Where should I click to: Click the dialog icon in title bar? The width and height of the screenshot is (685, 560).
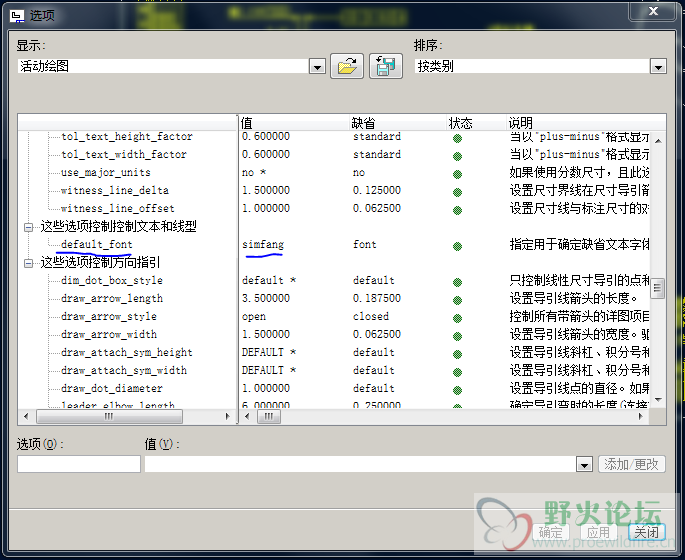coord(17,16)
